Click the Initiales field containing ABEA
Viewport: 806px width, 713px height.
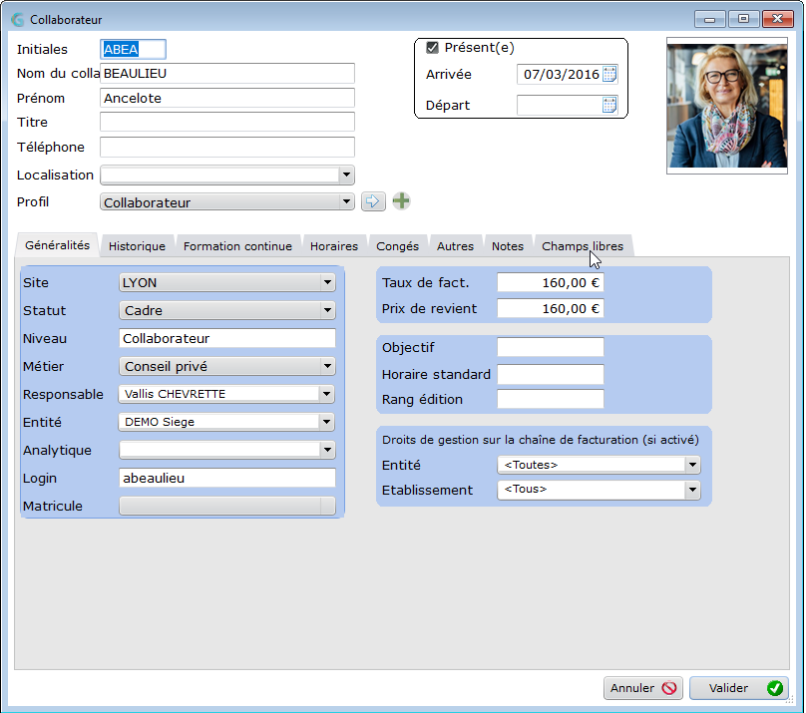[x=133, y=49]
